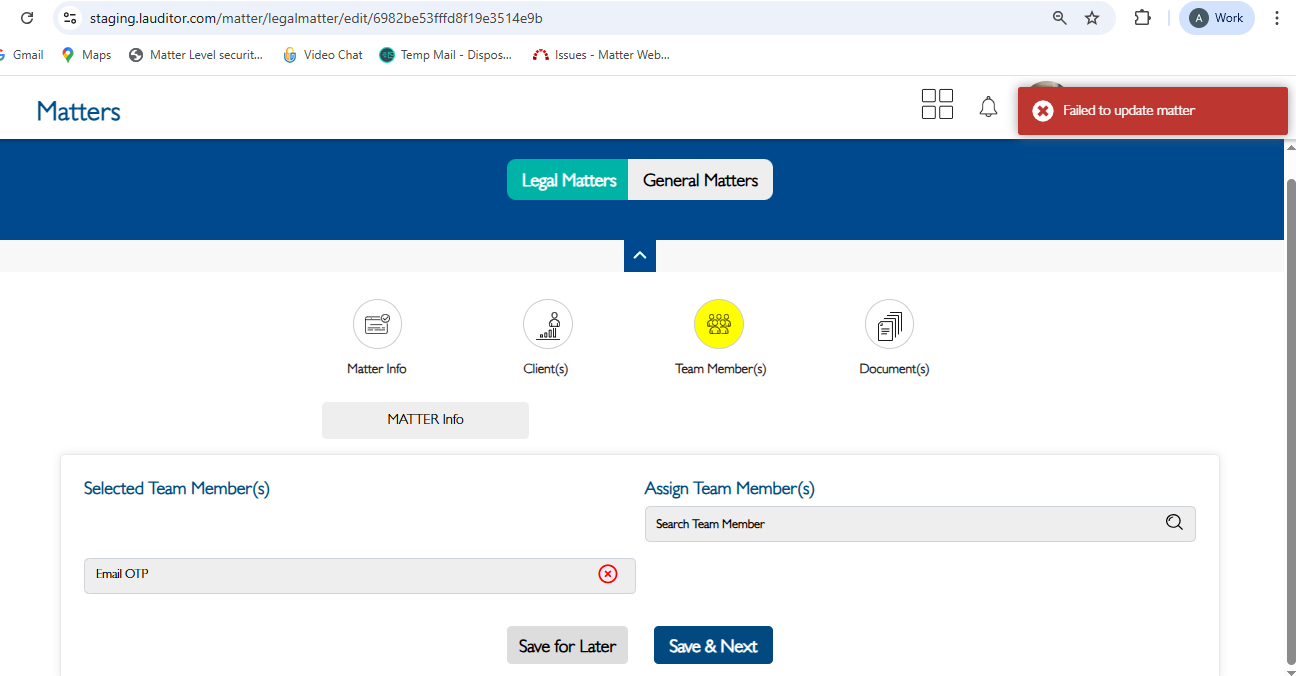
Task: Dismiss the Failed to update matter error icon
Action: tap(1043, 111)
